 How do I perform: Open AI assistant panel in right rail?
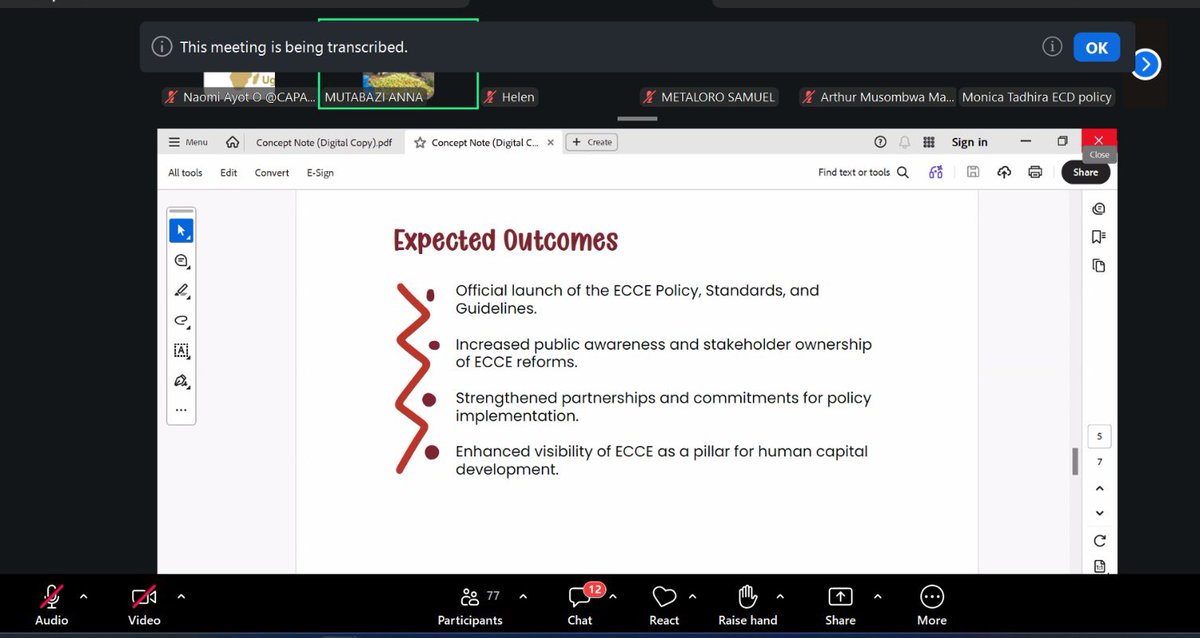(x=1099, y=209)
